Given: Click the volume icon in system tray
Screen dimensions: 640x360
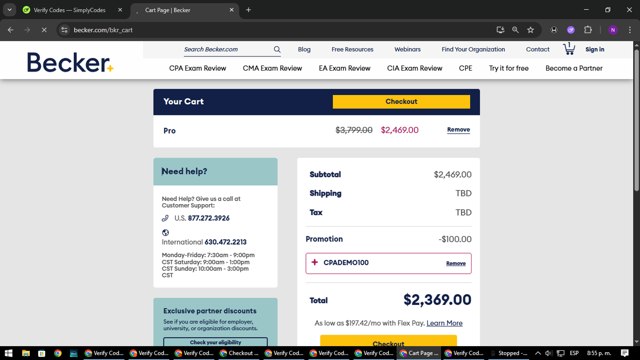Looking at the screenshot, I should [549, 353].
